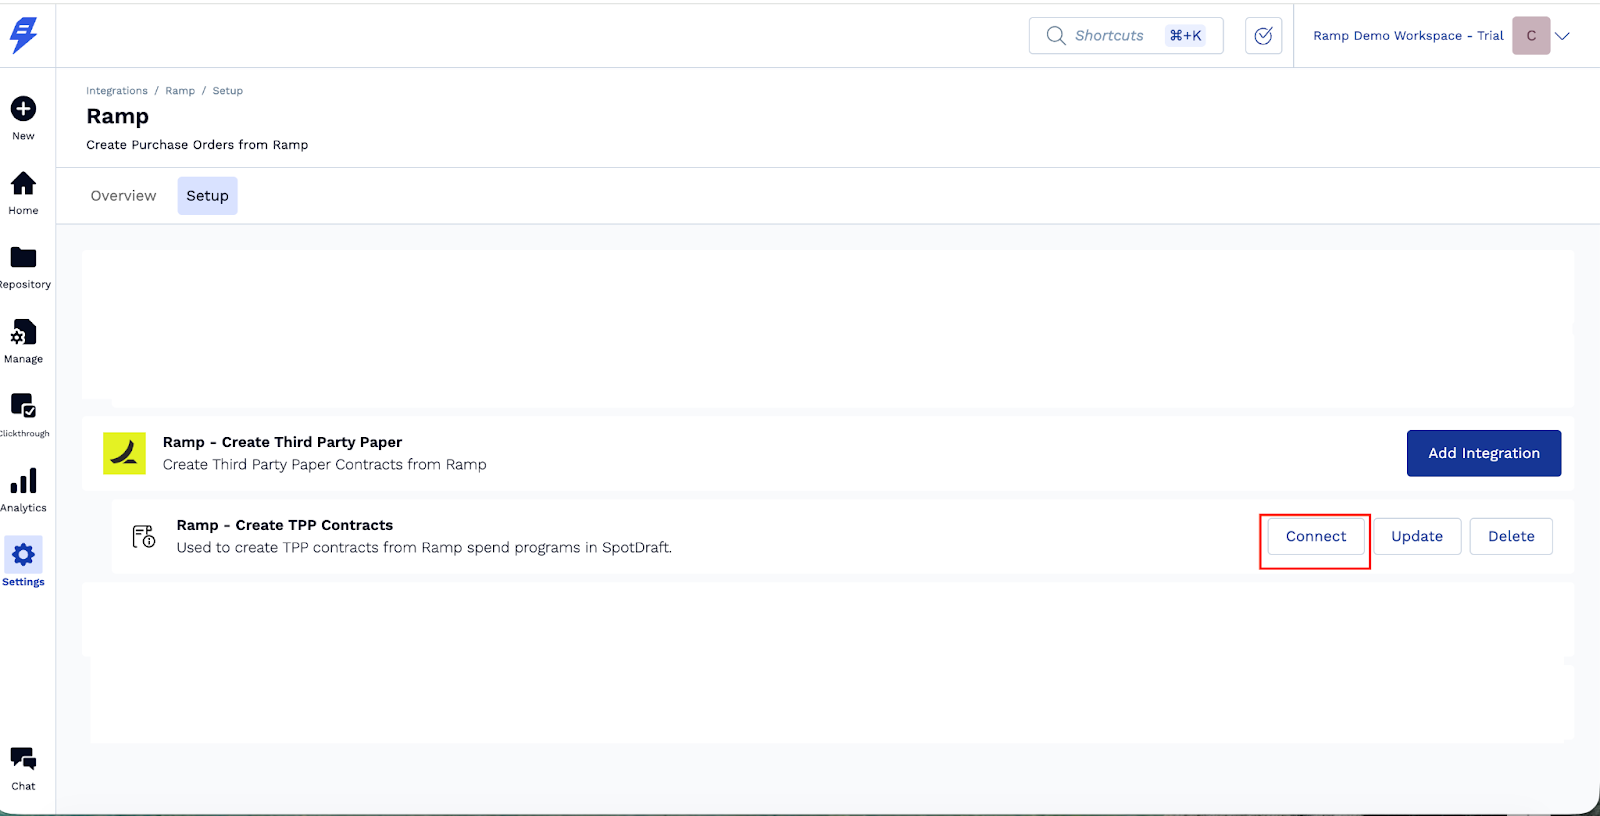Screen dimensions: 1600x816
Task: Select the Setup tab
Action: tap(207, 196)
